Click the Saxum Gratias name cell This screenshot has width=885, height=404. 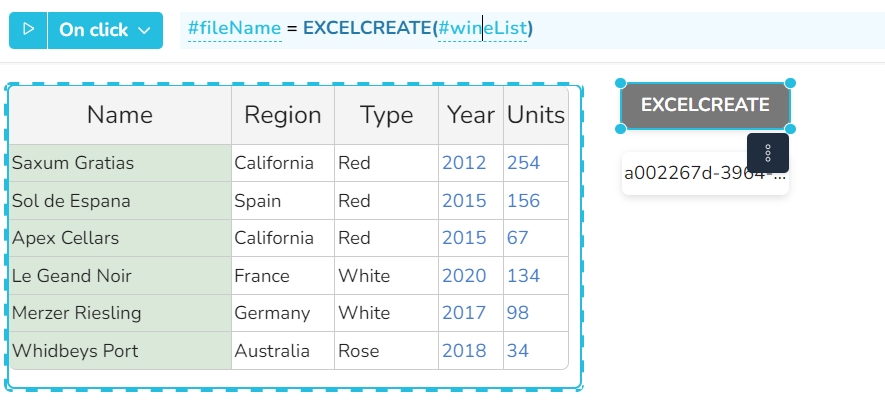point(73,163)
